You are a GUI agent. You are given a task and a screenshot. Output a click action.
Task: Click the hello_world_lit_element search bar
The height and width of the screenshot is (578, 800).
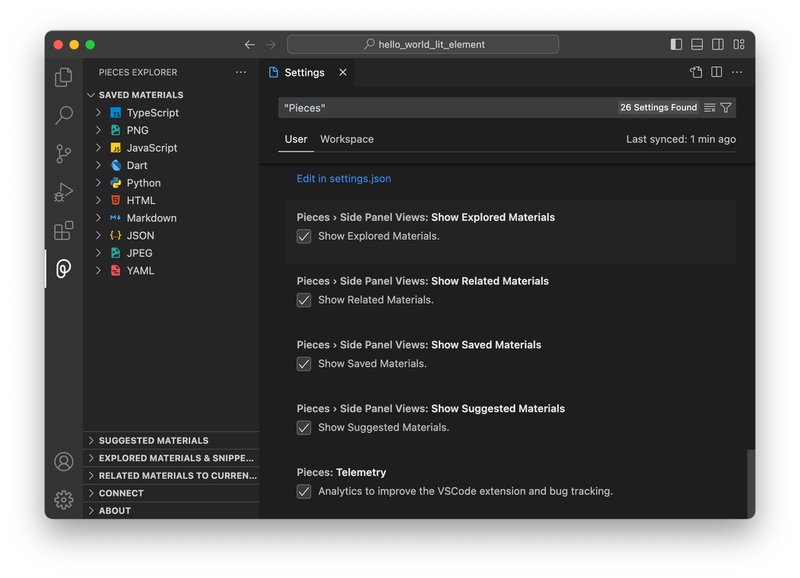pyautogui.click(x=423, y=44)
